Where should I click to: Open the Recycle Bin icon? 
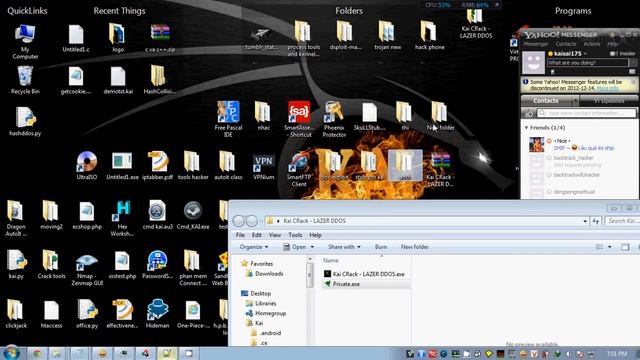point(25,80)
